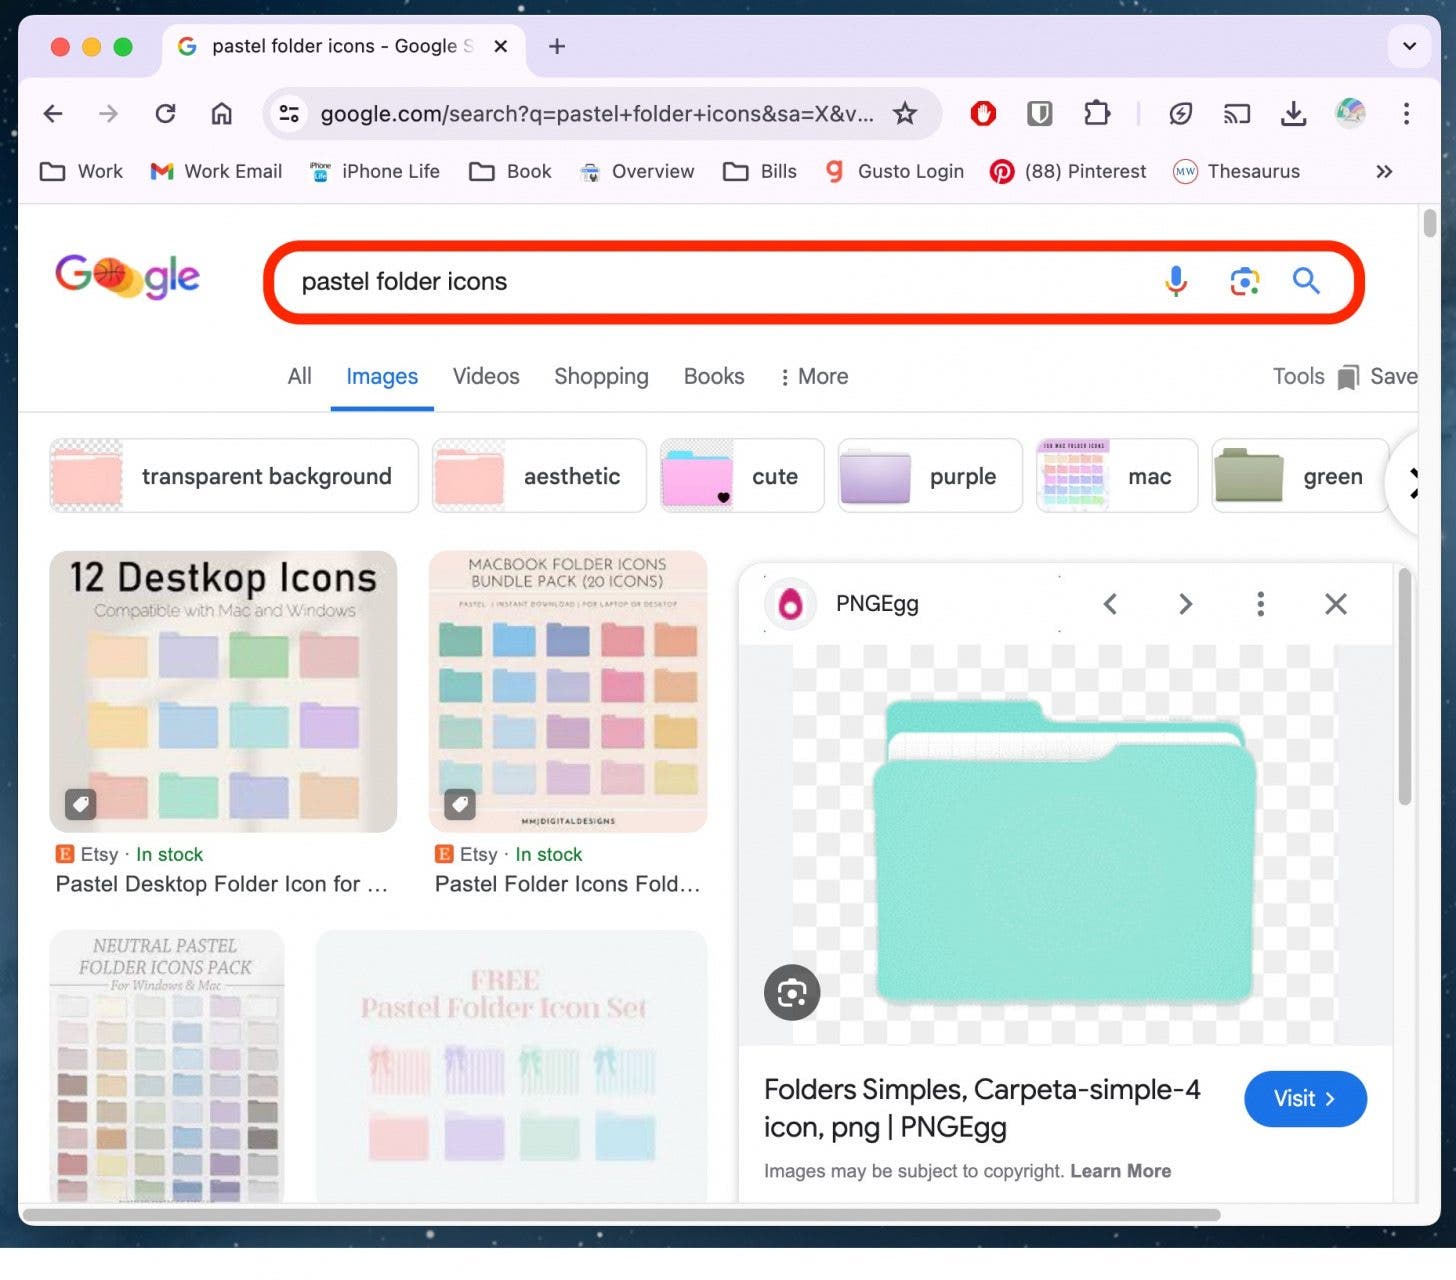Open the Extensions puzzle piece icon
Image resolution: width=1456 pixels, height=1280 pixels.
[x=1097, y=114]
